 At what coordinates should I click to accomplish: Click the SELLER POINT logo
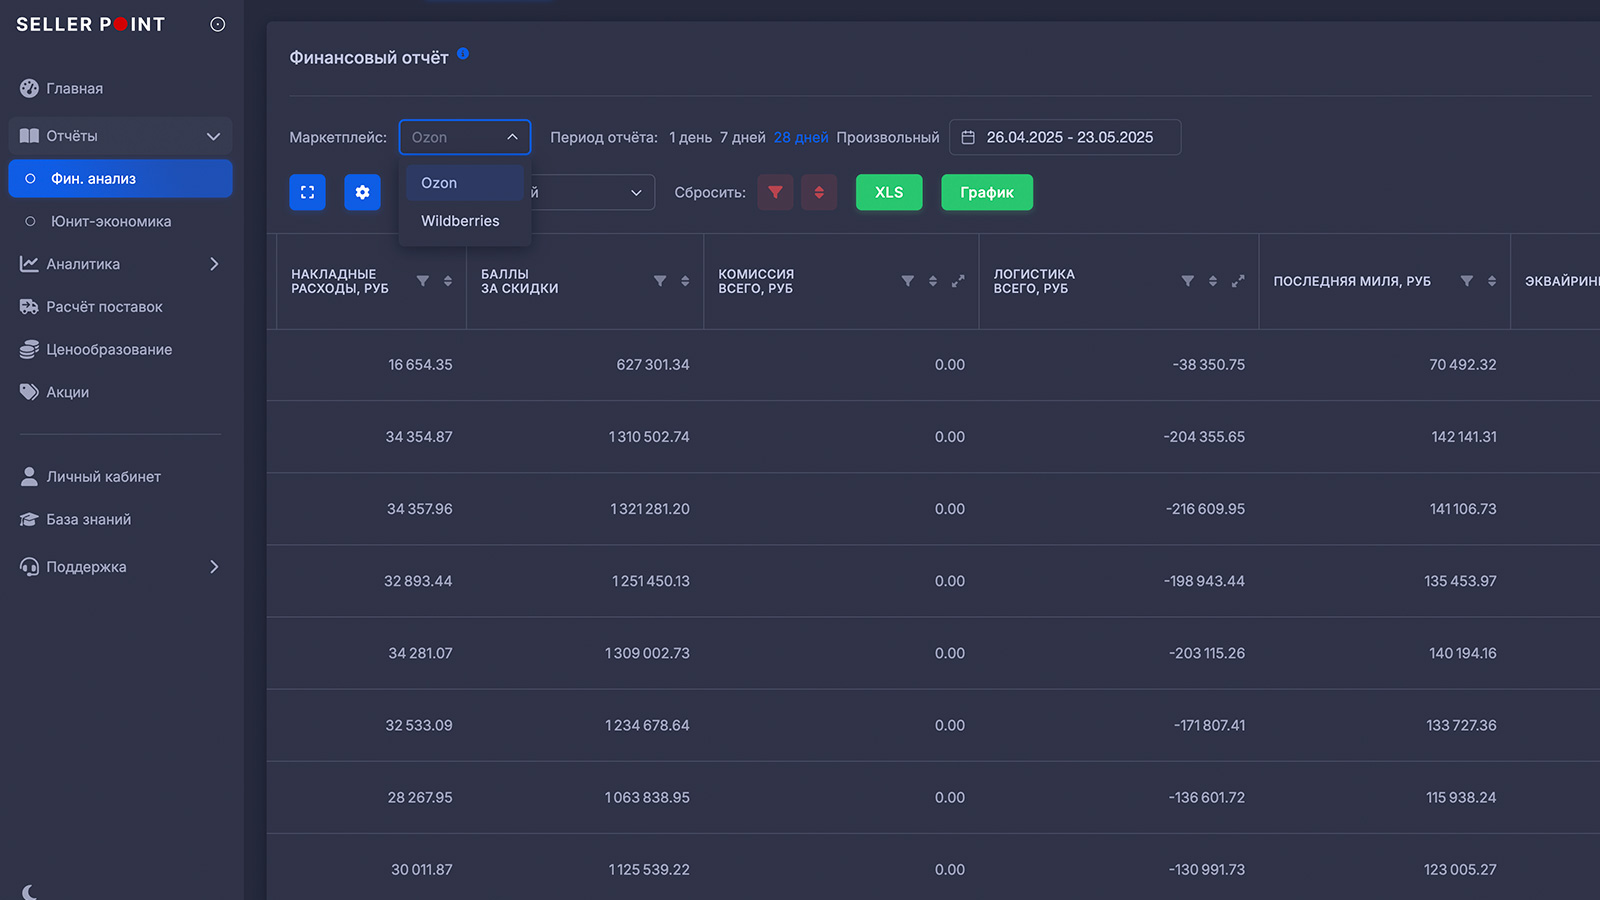[x=90, y=24]
